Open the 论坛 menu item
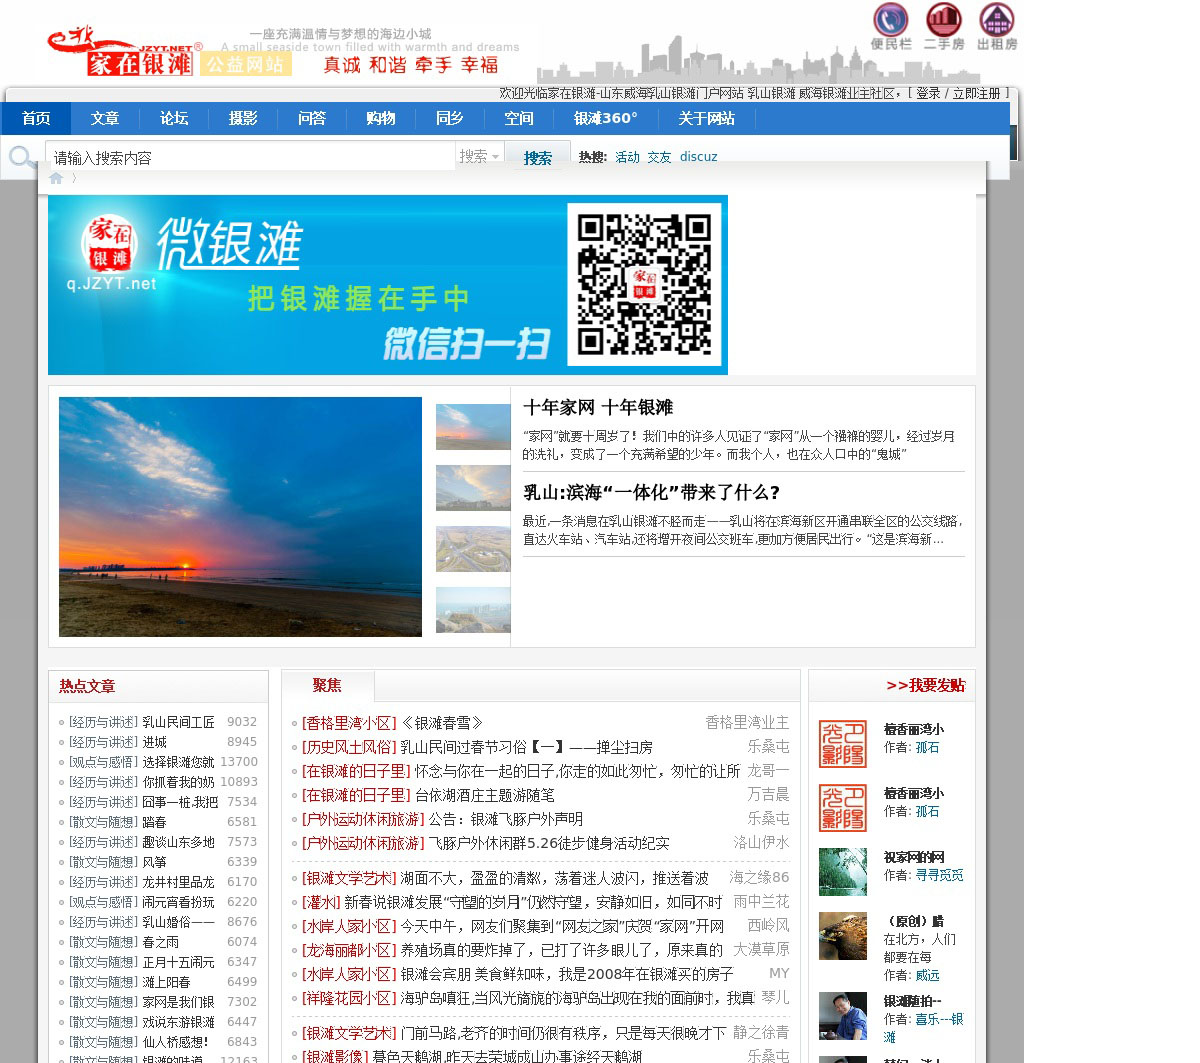Screen dimensions: 1200x1063 pos(174,118)
